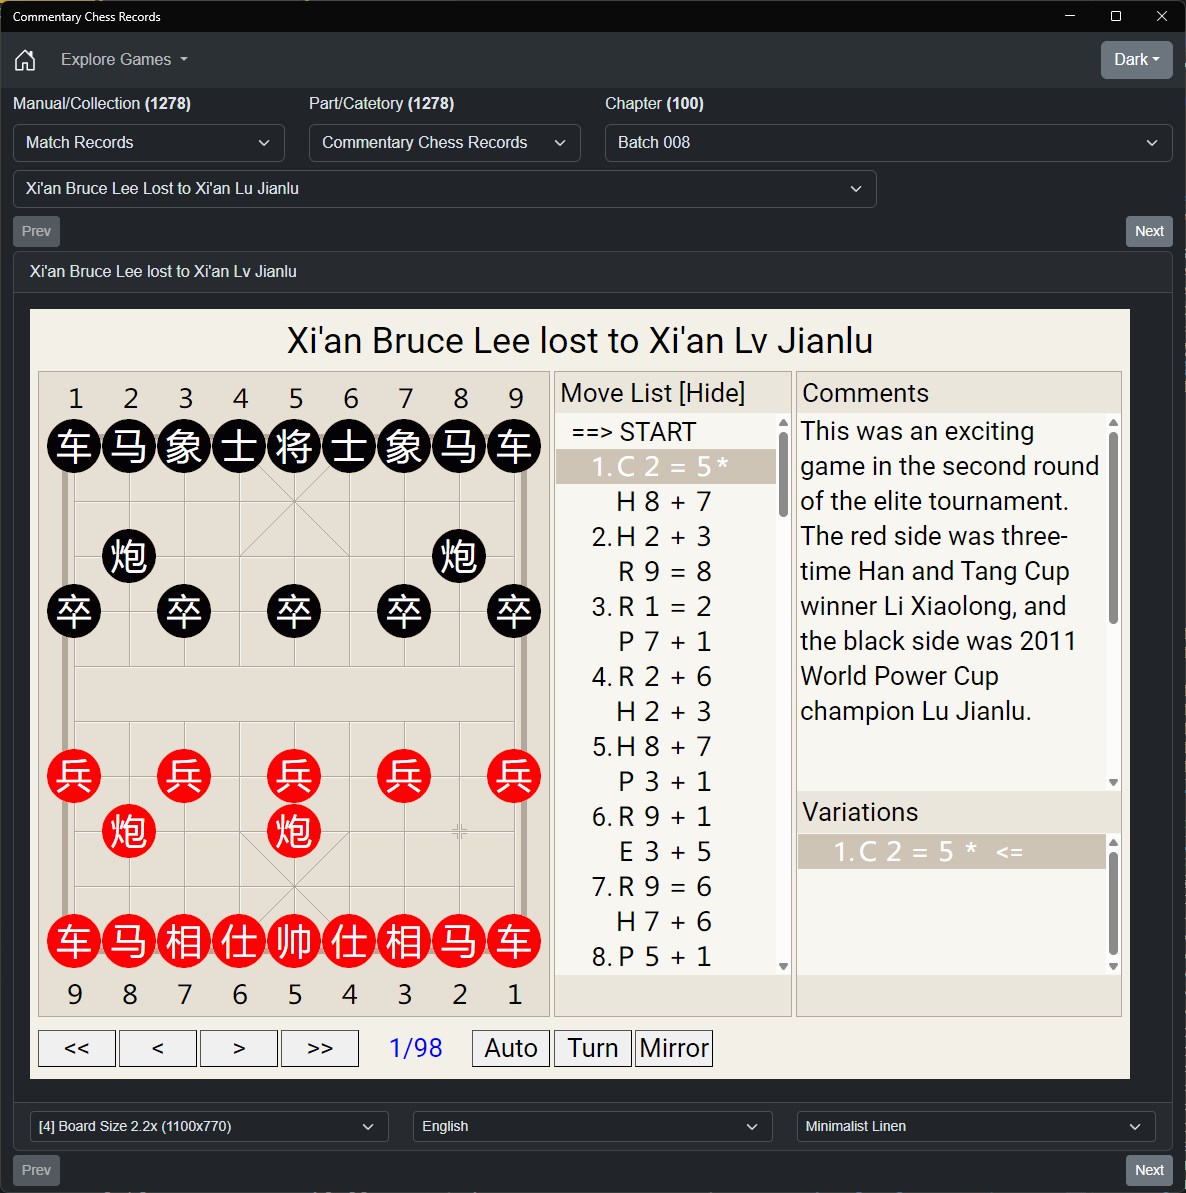
Task: Click the bottom Prev button
Action: point(37,1170)
